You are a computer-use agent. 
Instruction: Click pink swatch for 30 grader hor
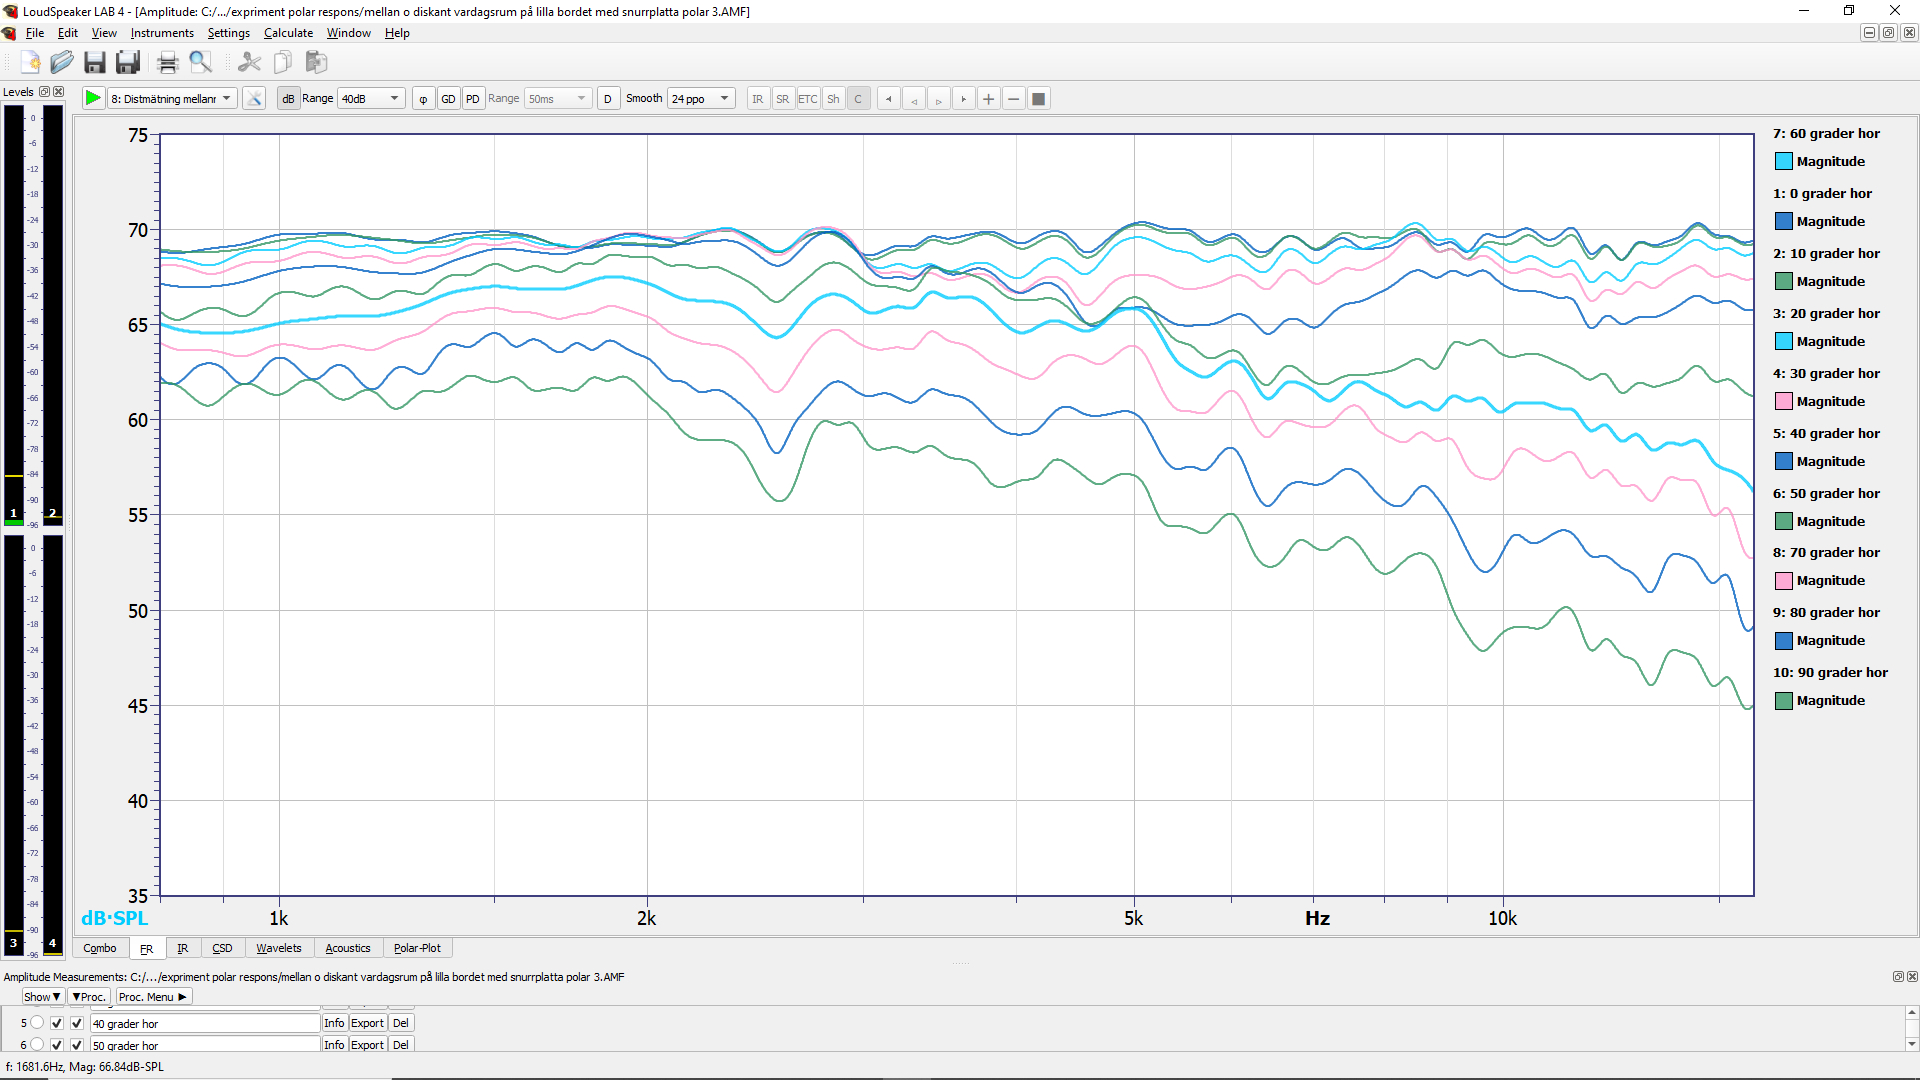[x=1783, y=401]
